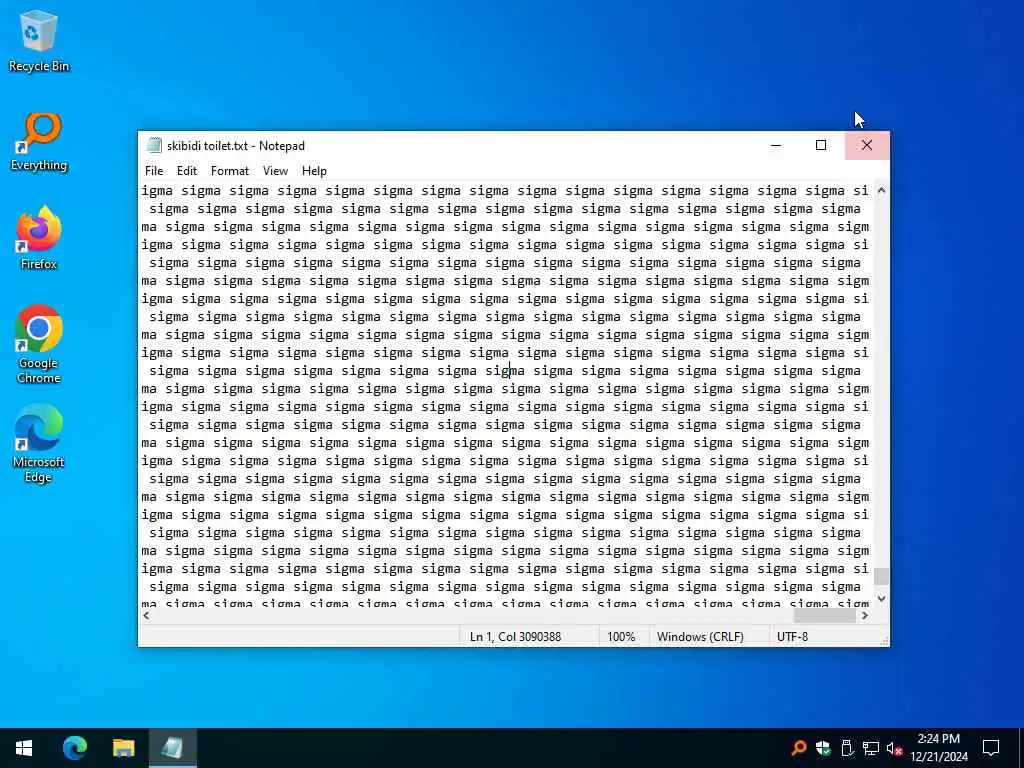The image size is (1024, 768).
Task: Click the Ln 1, Col 3090388 status text
Action: coord(515,637)
